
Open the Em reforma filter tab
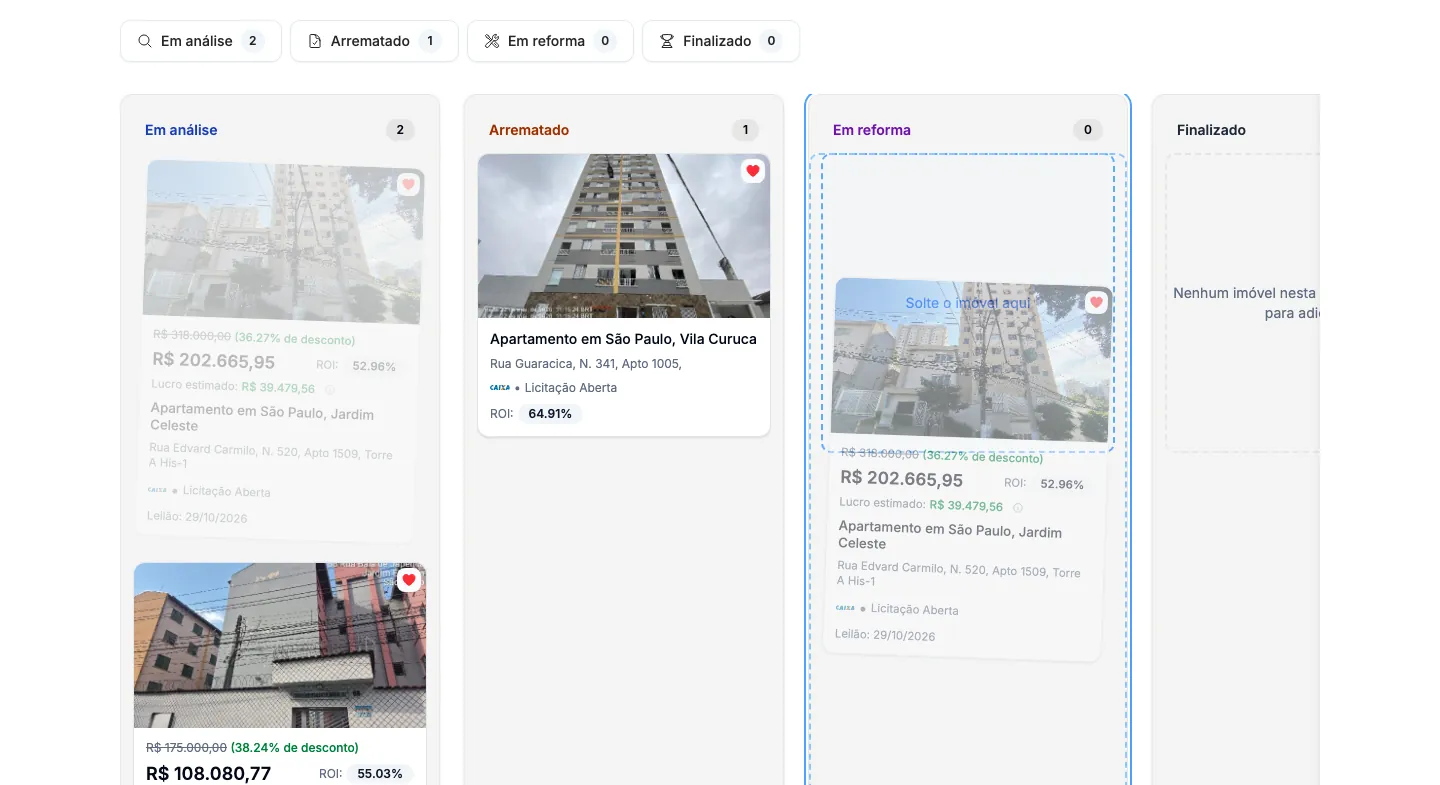point(550,41)
